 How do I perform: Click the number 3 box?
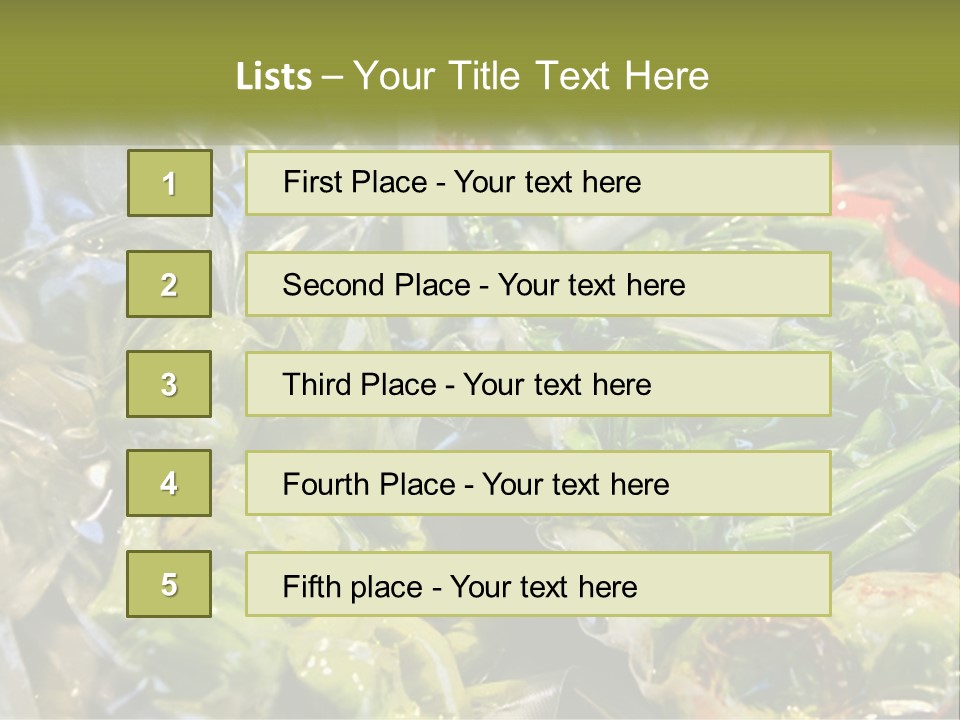coord(170,384)
